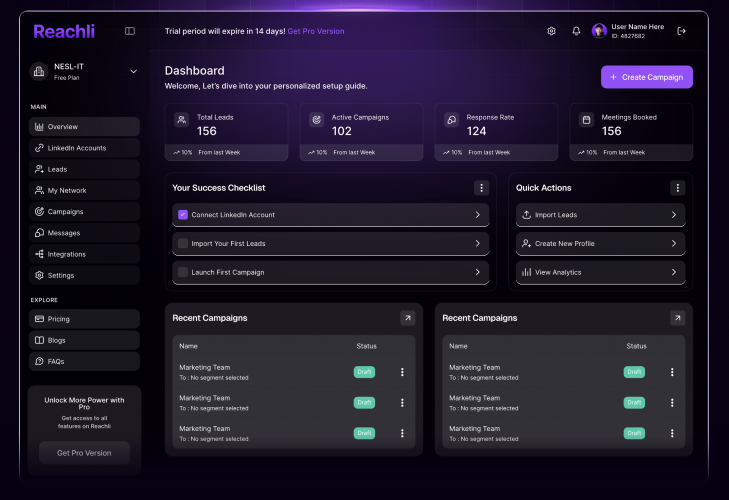Open the left Recent Campaigns expand arrow
729x500 pixels.
(408, 318)
